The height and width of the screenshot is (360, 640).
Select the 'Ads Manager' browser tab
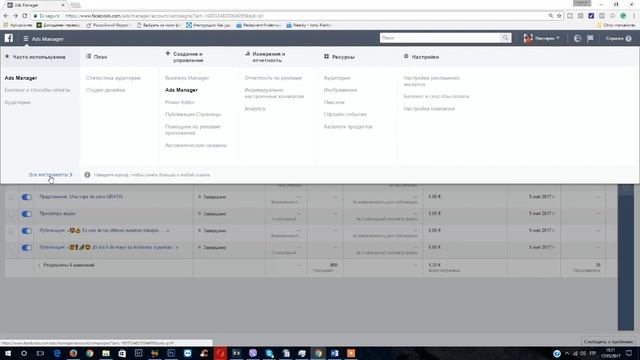36,5
